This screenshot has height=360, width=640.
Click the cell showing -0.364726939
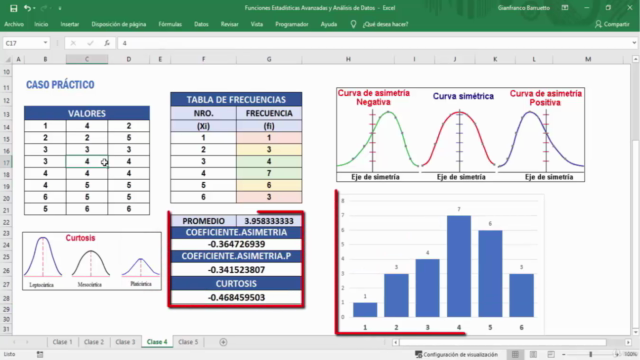pyautogui.click(x=236, y=244)
